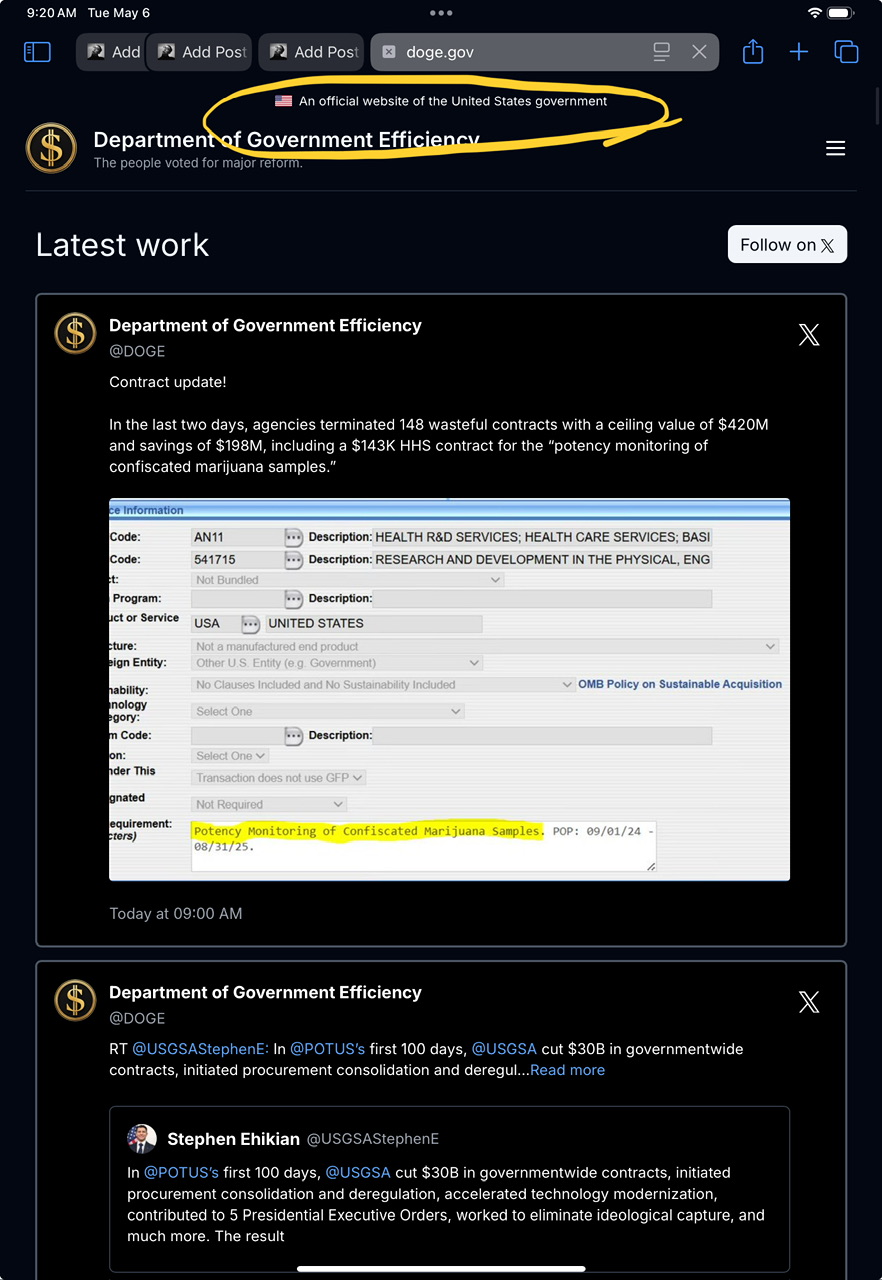Open the @POTUS's link in quoted tweet
This screenshot has height=1280, width=882.
[x=181, y=1172]
